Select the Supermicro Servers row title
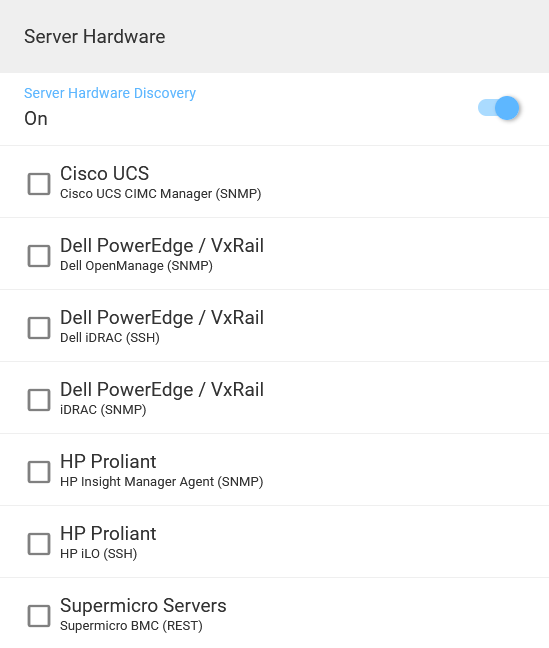 point(143,605)
